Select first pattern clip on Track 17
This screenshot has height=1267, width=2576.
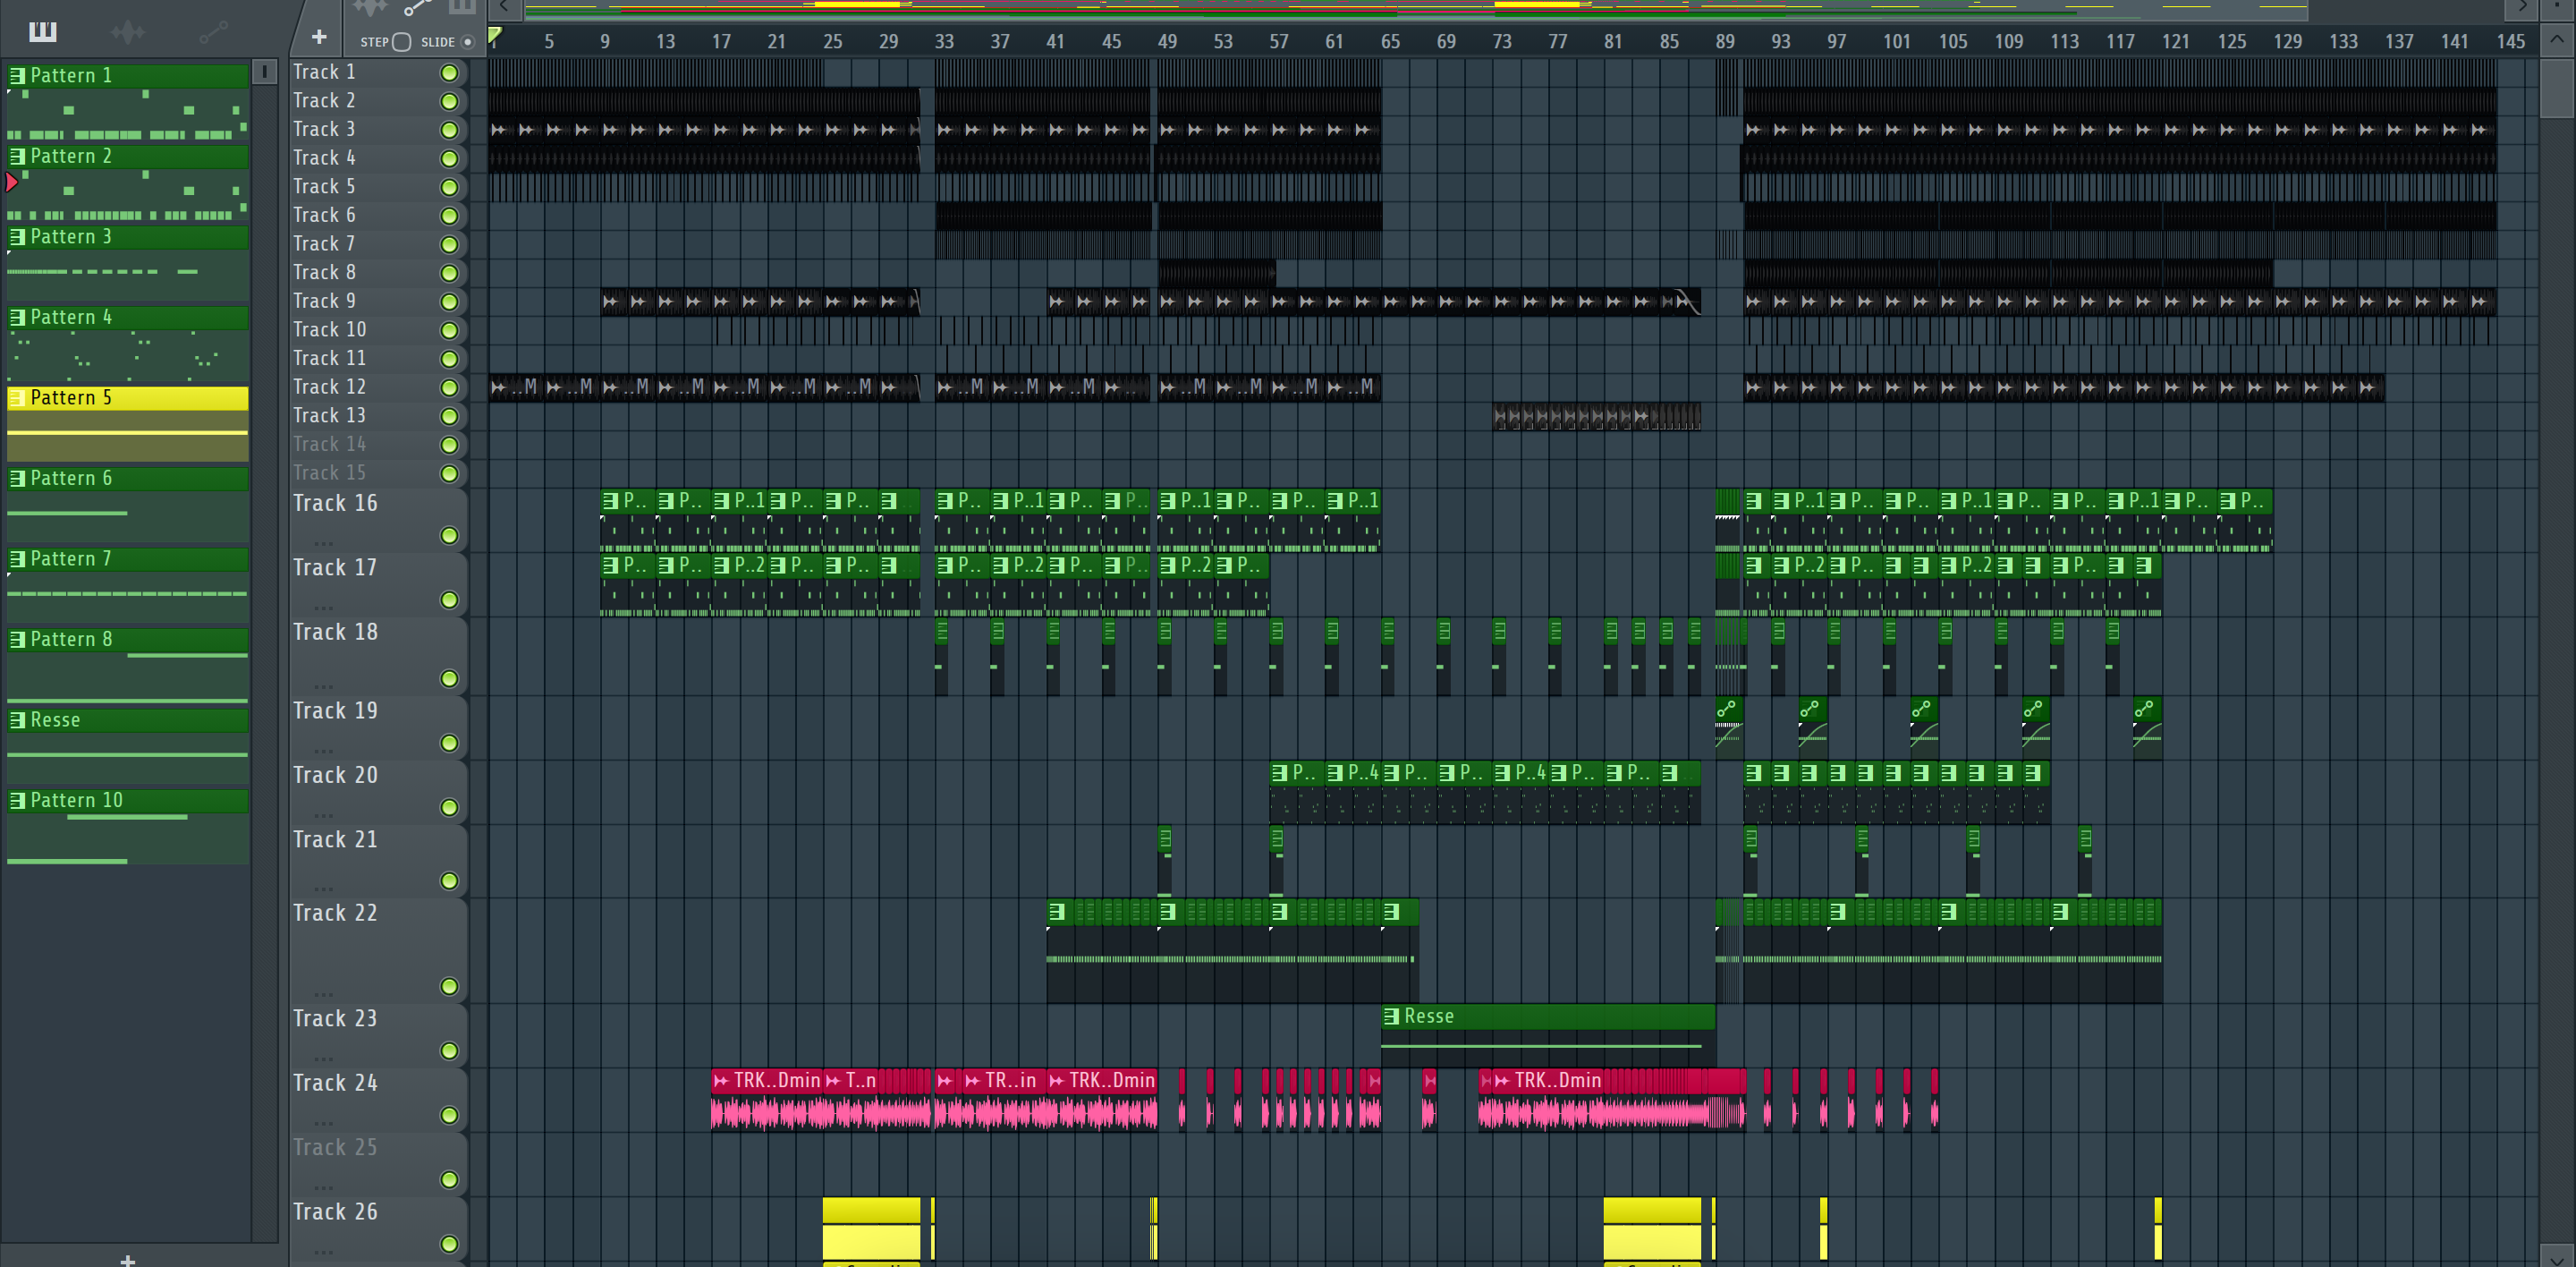click(x=627, y=585)
